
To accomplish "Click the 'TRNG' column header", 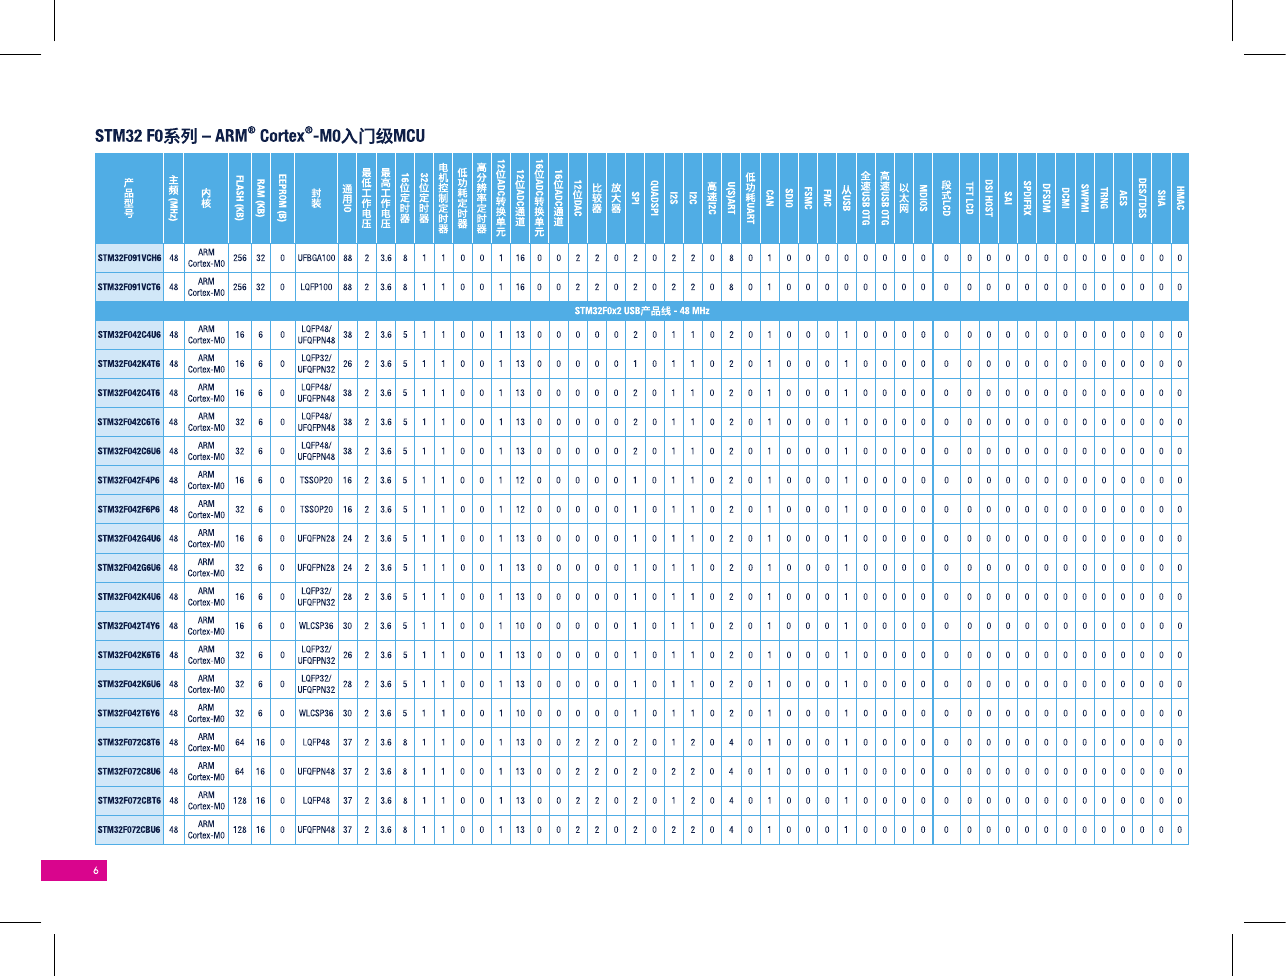I will 1104,198.
